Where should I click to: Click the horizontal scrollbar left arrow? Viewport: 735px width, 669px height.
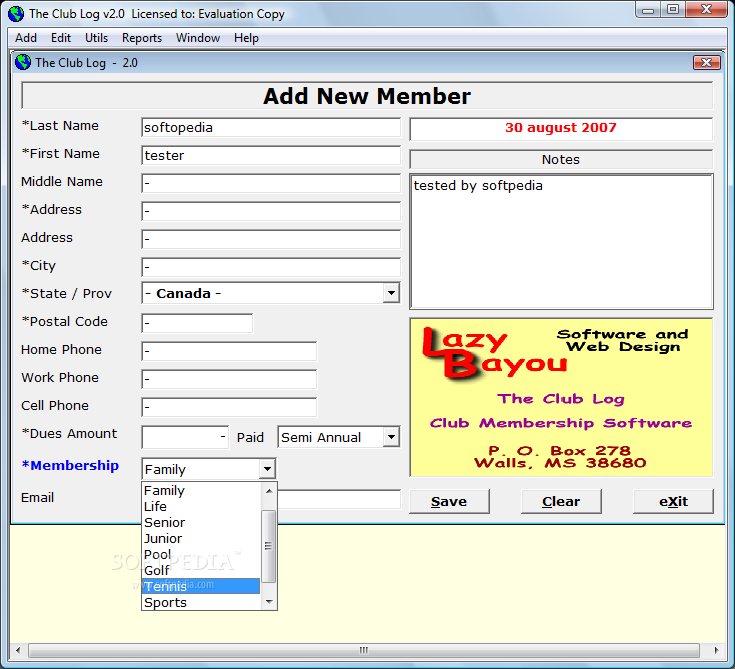point(18,650)
